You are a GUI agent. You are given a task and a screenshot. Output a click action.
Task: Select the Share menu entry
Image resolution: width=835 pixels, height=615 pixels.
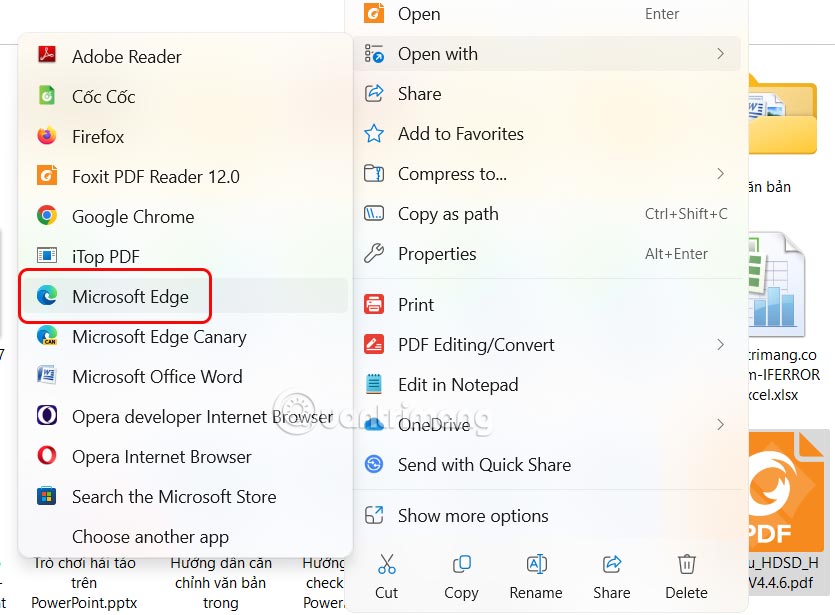click(x=547, y=94)
